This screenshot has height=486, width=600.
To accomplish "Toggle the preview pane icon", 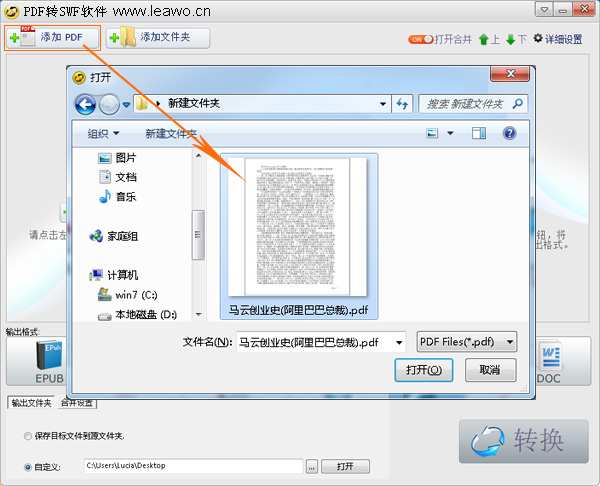I will [479, 133].
